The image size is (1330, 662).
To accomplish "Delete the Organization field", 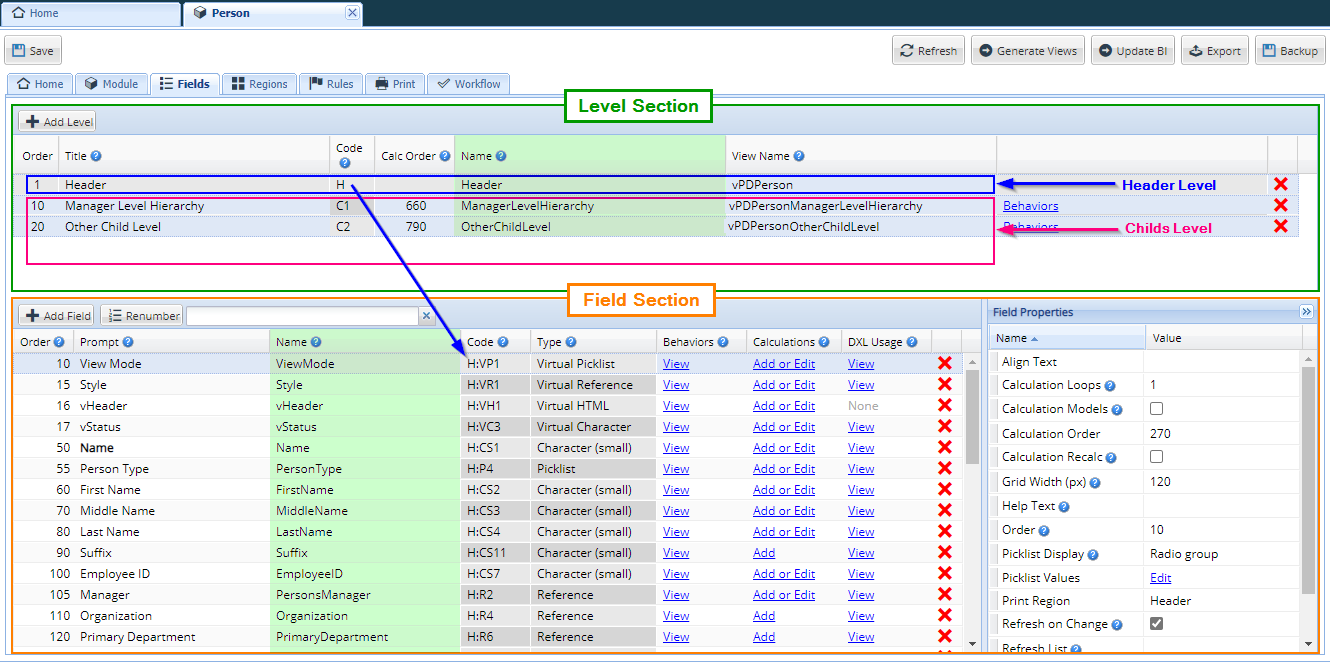I will coord(944,616).
